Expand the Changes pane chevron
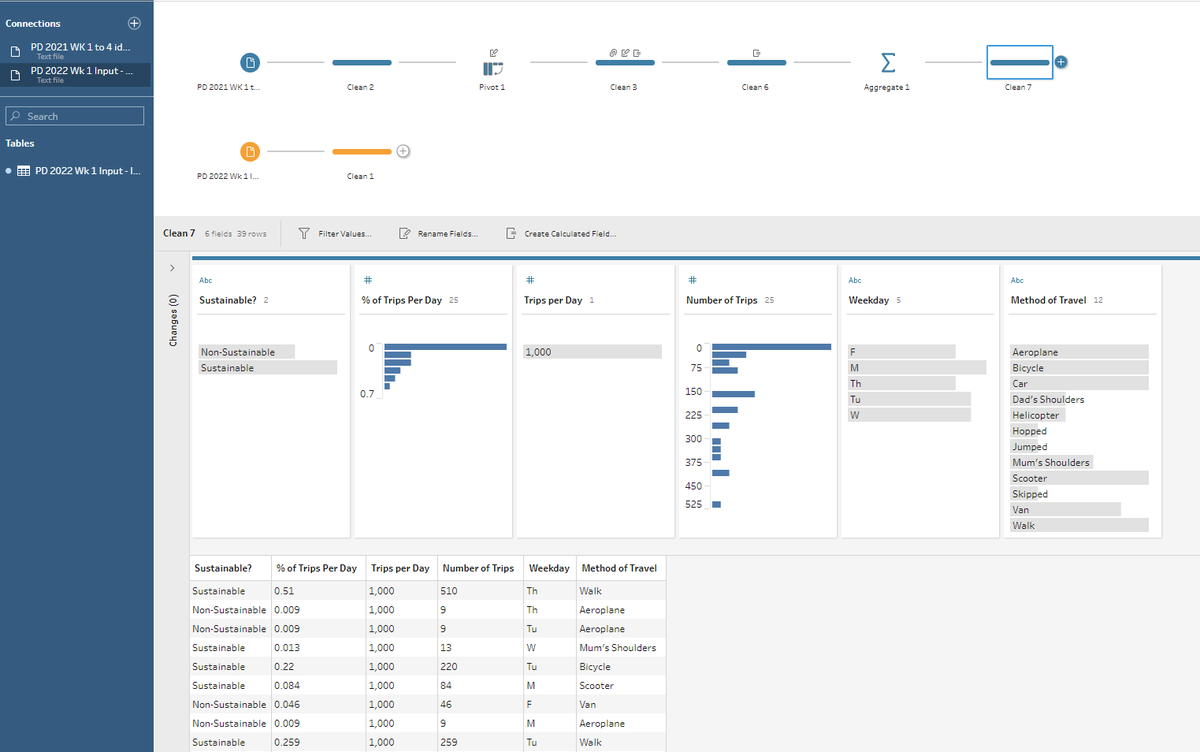The image size is (1200, 752). (x=172, y=268)
